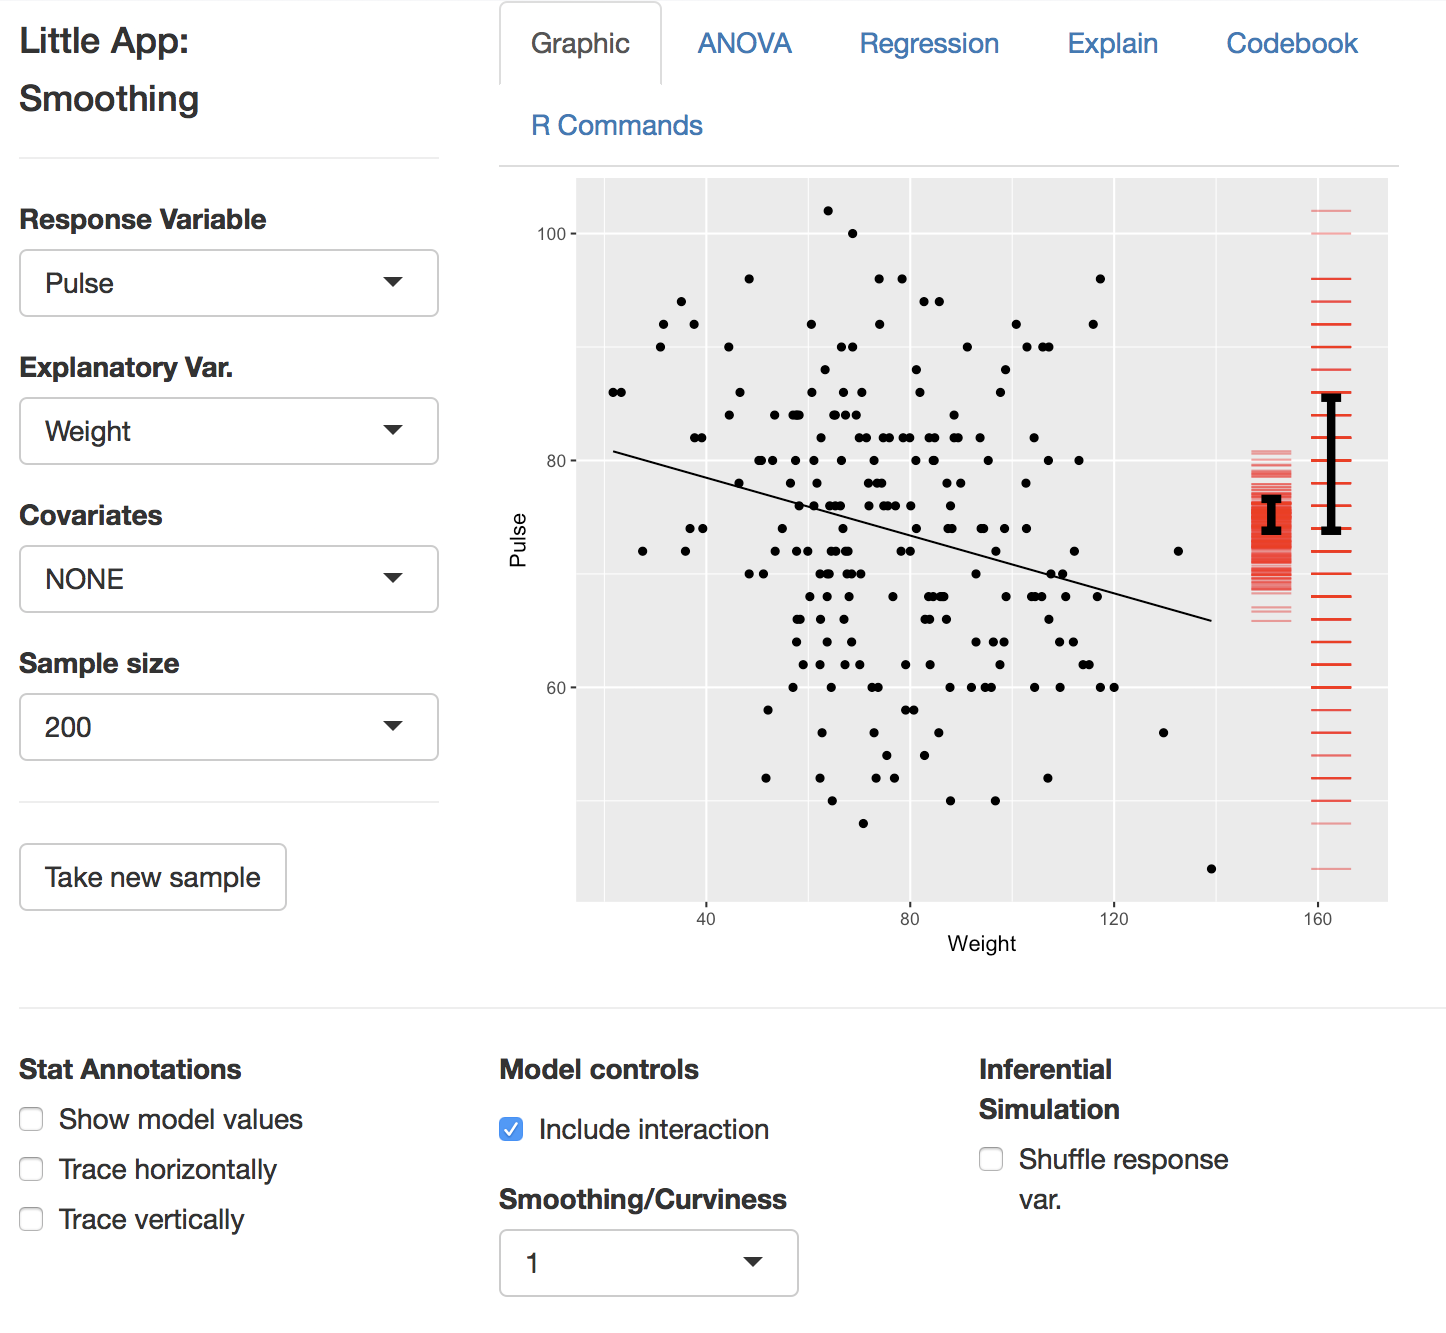The image size is (1446, 1333).
Task: Open the Regression tab
Action: 929,44
